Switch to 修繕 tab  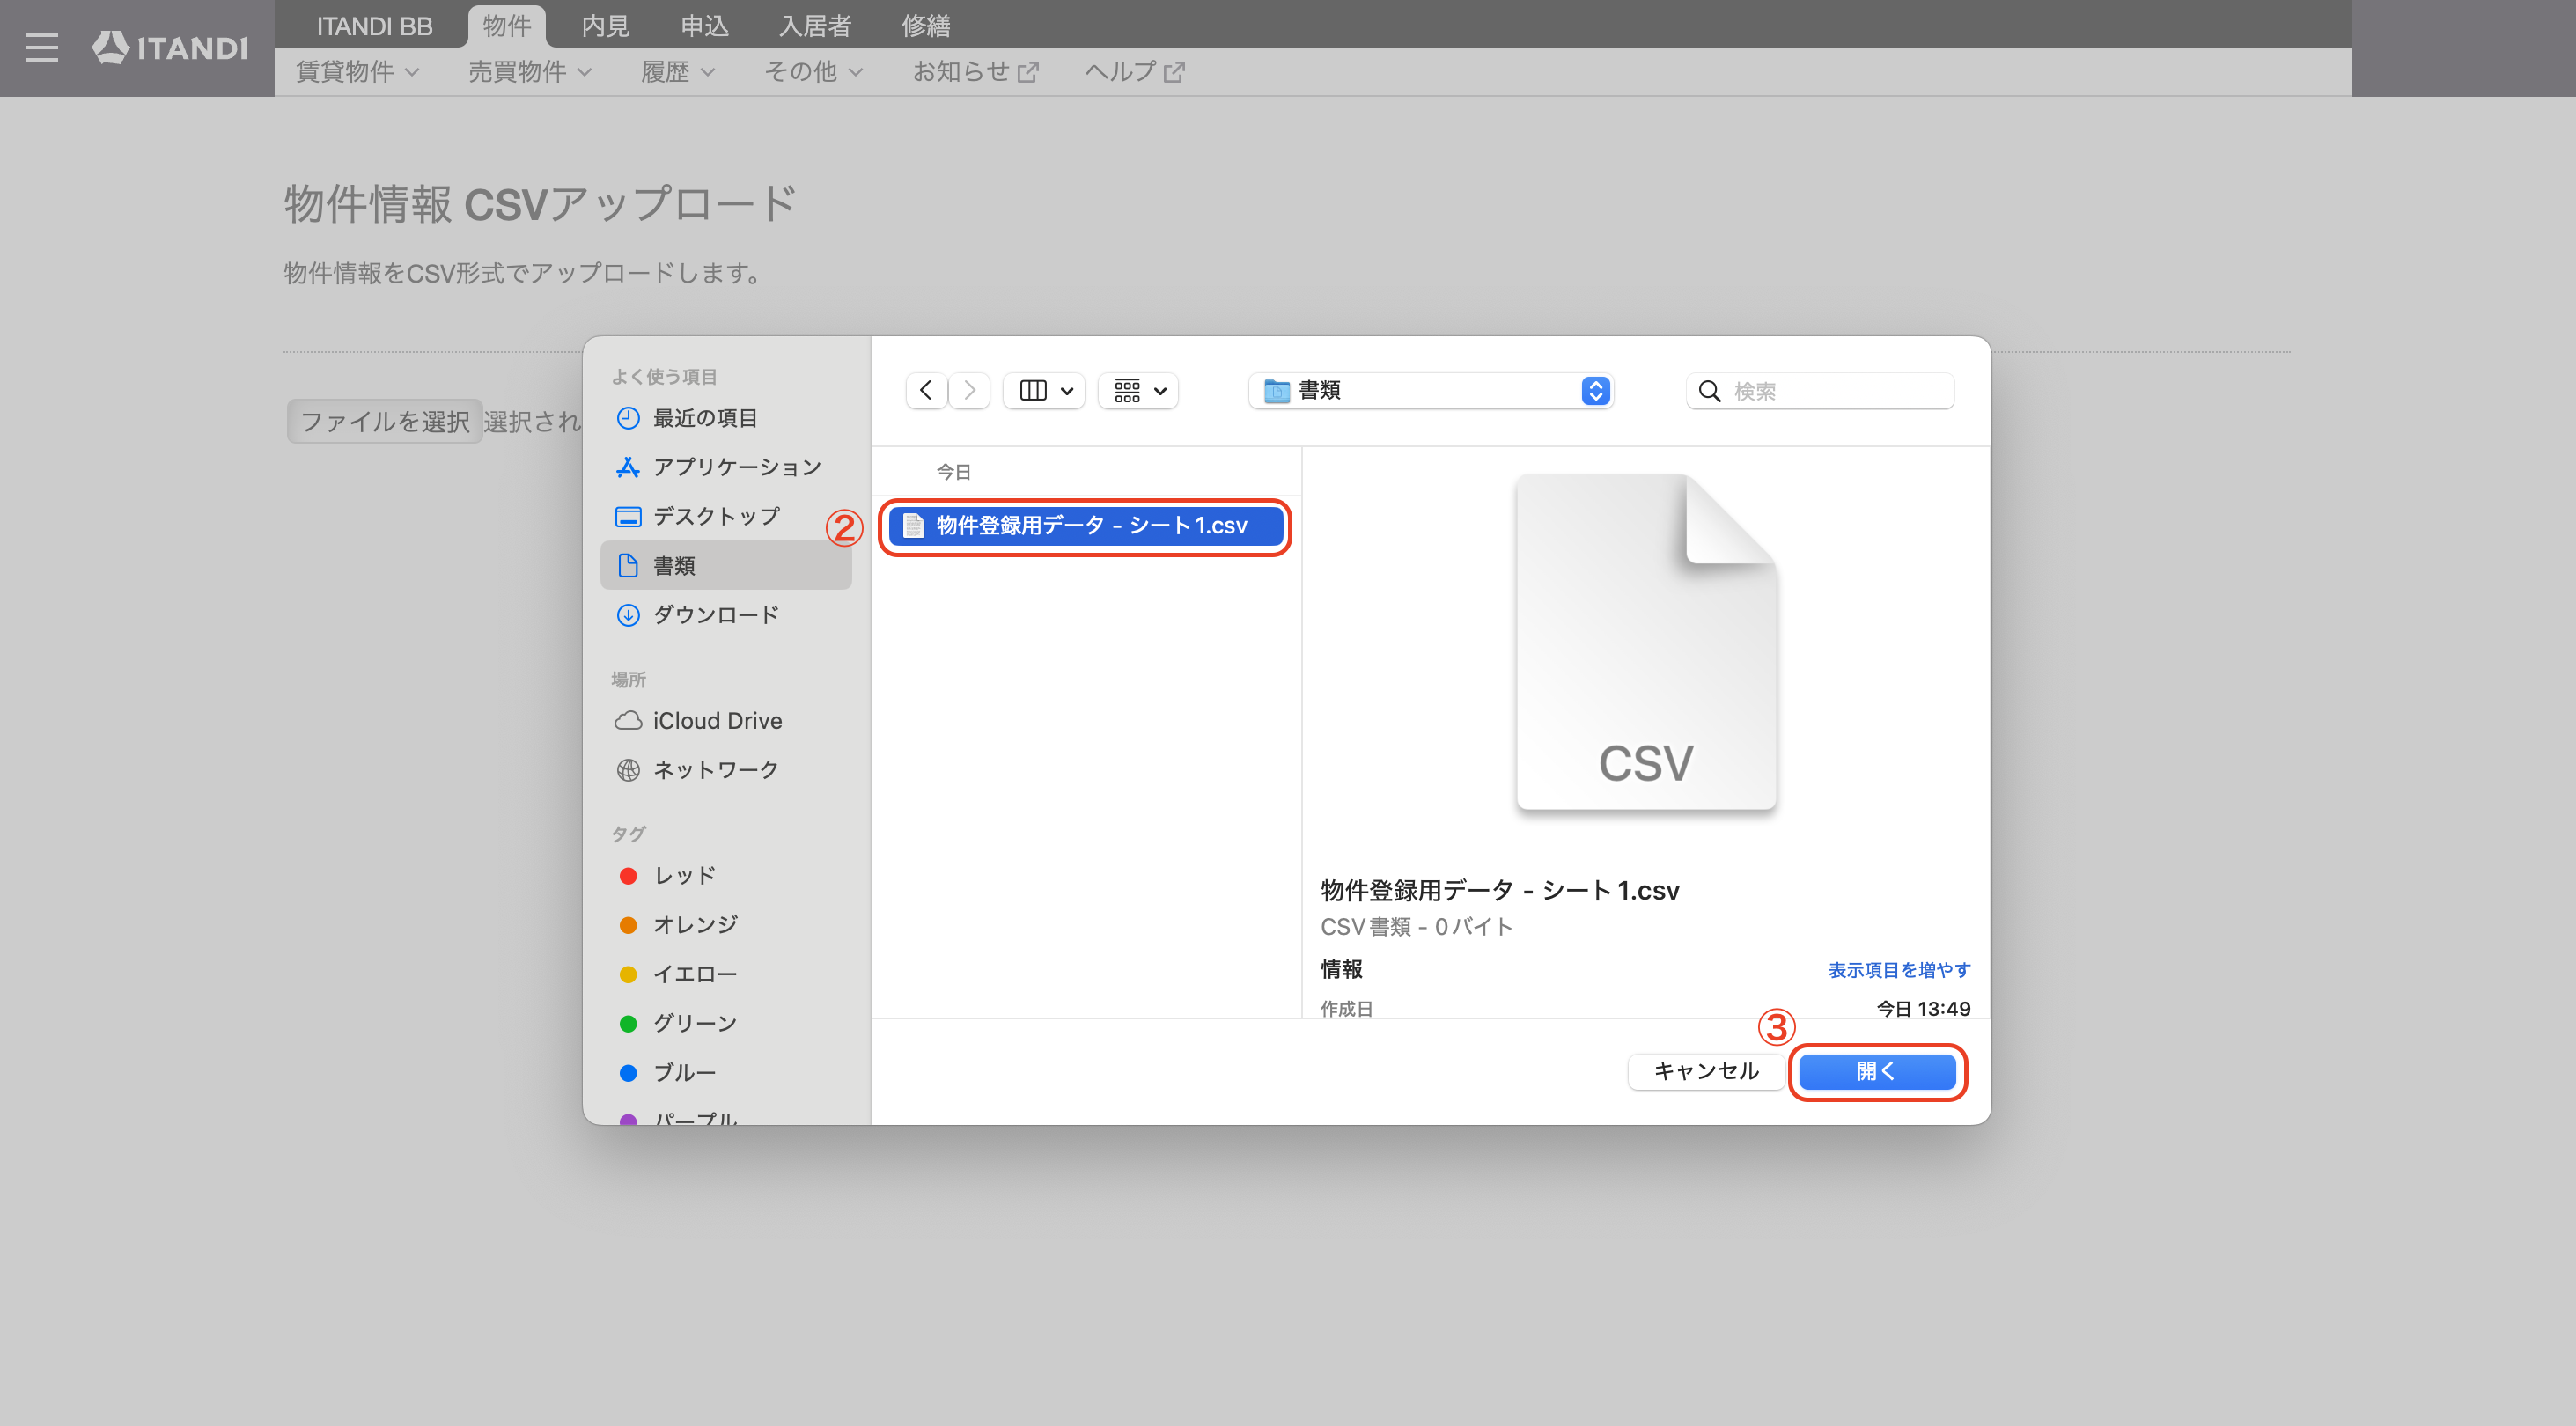[x=926, y=26]
